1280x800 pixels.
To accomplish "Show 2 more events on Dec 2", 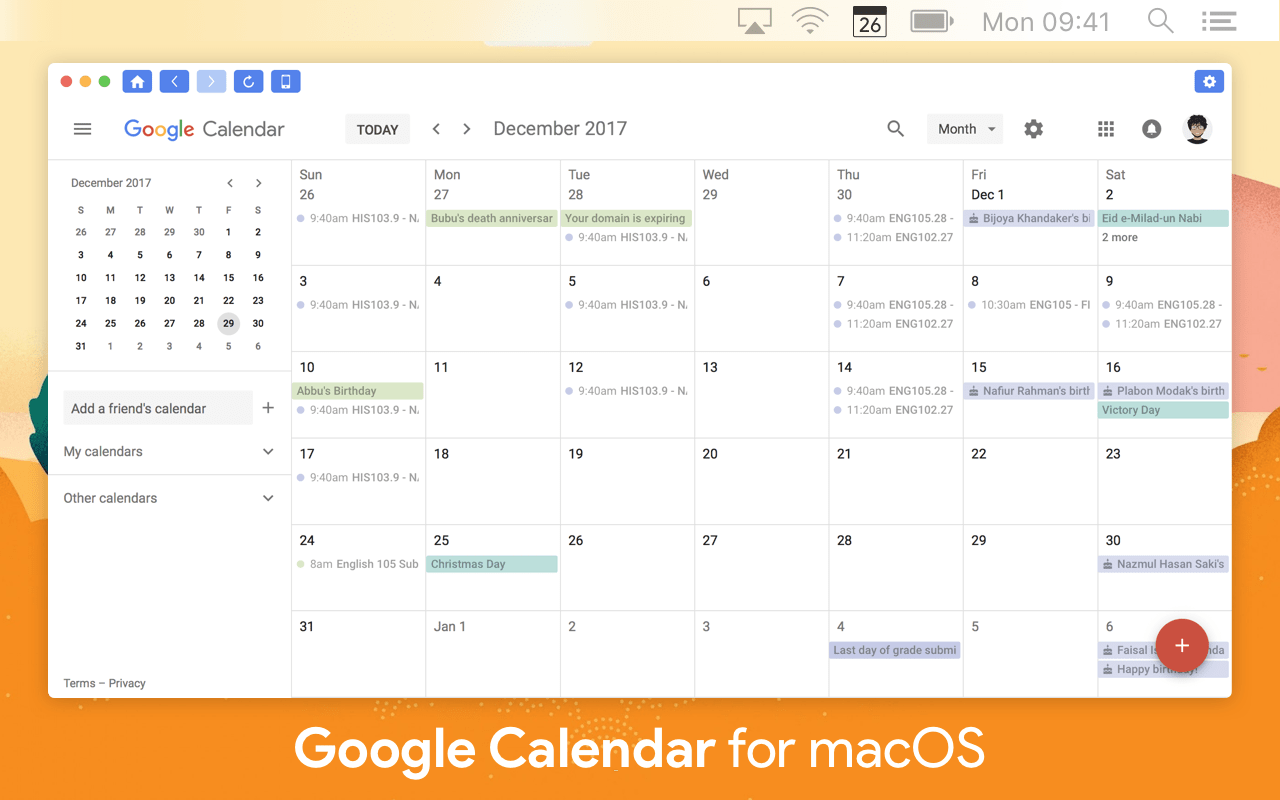I will point(1120,237).
